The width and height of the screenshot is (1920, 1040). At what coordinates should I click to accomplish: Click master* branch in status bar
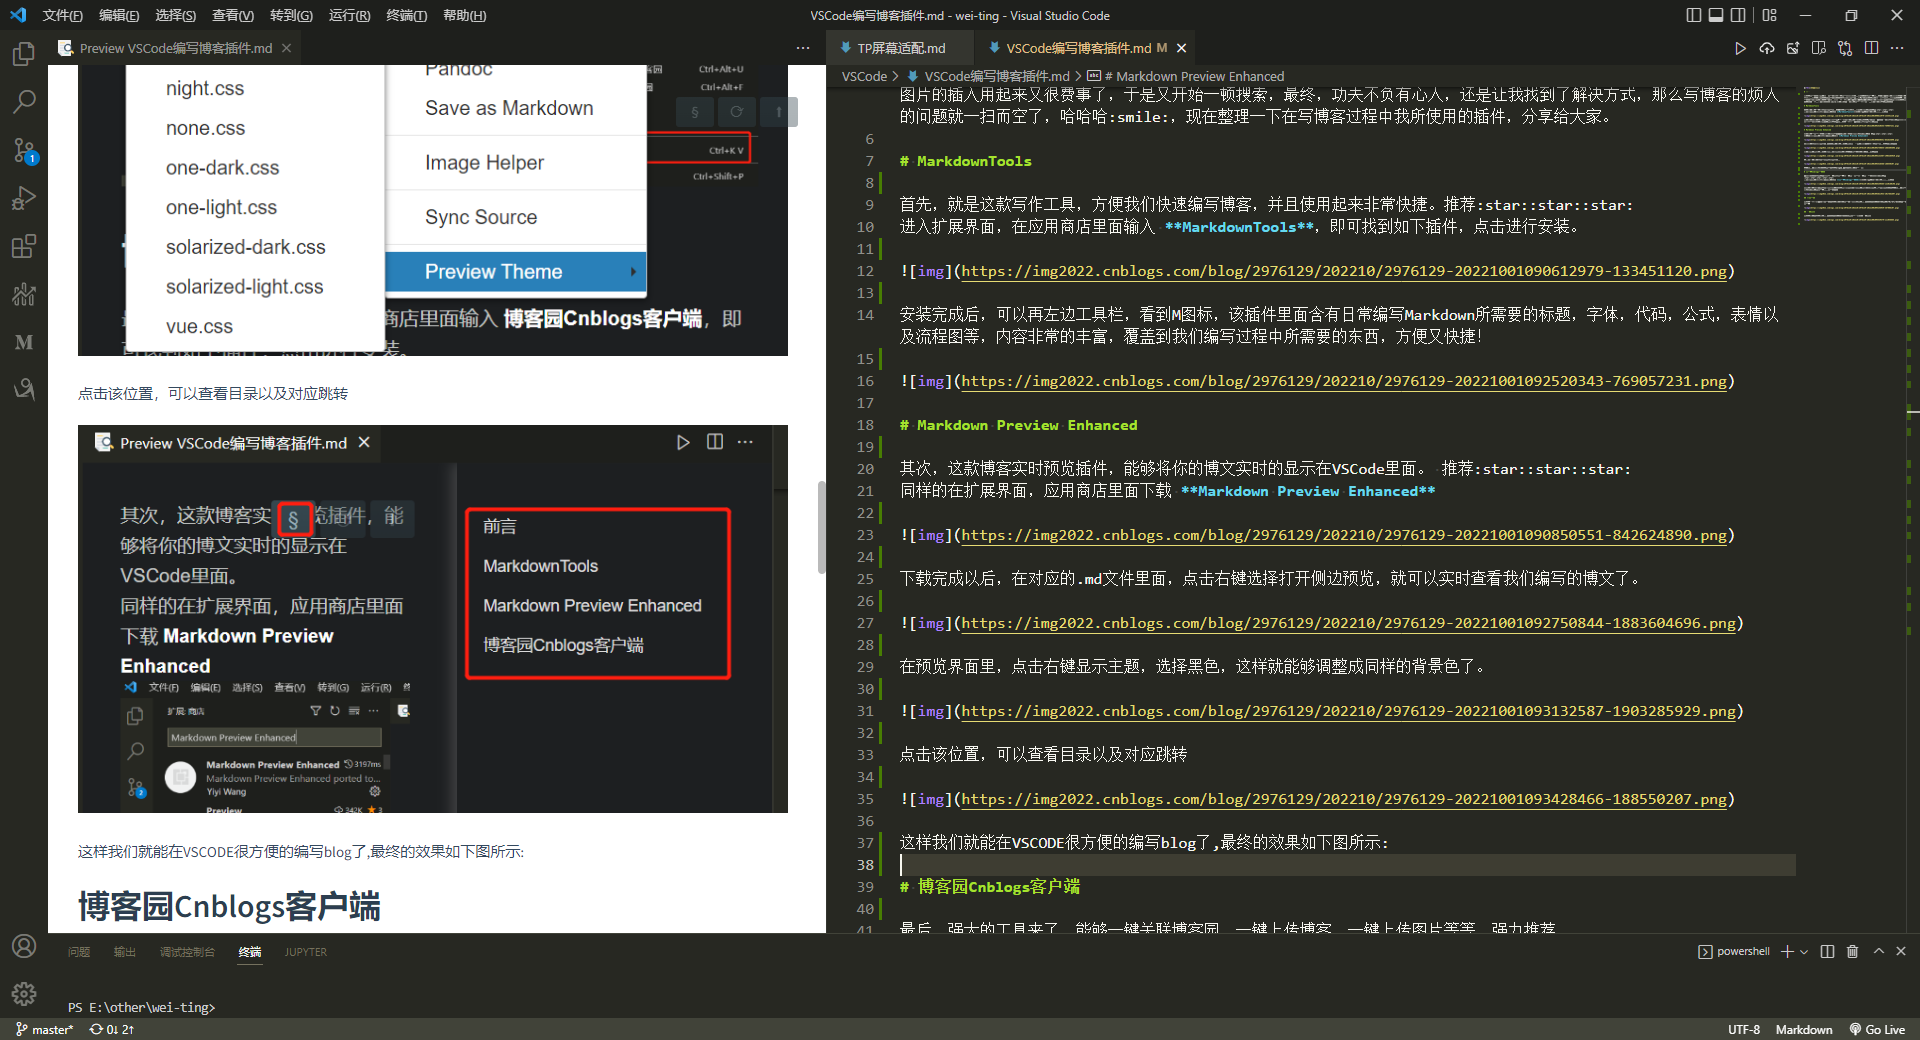45,1029
